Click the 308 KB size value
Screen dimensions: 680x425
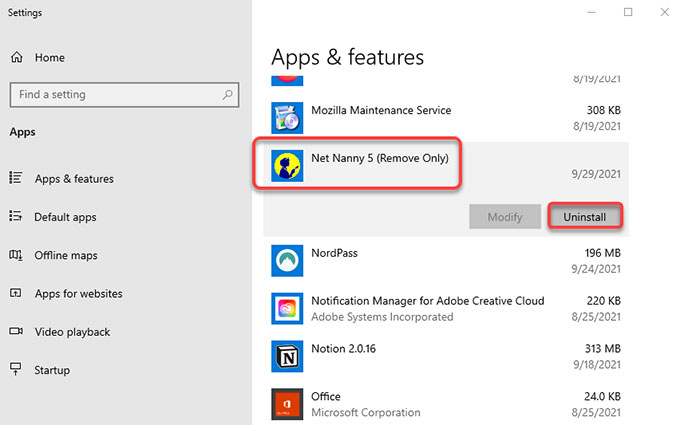[603, 110]
